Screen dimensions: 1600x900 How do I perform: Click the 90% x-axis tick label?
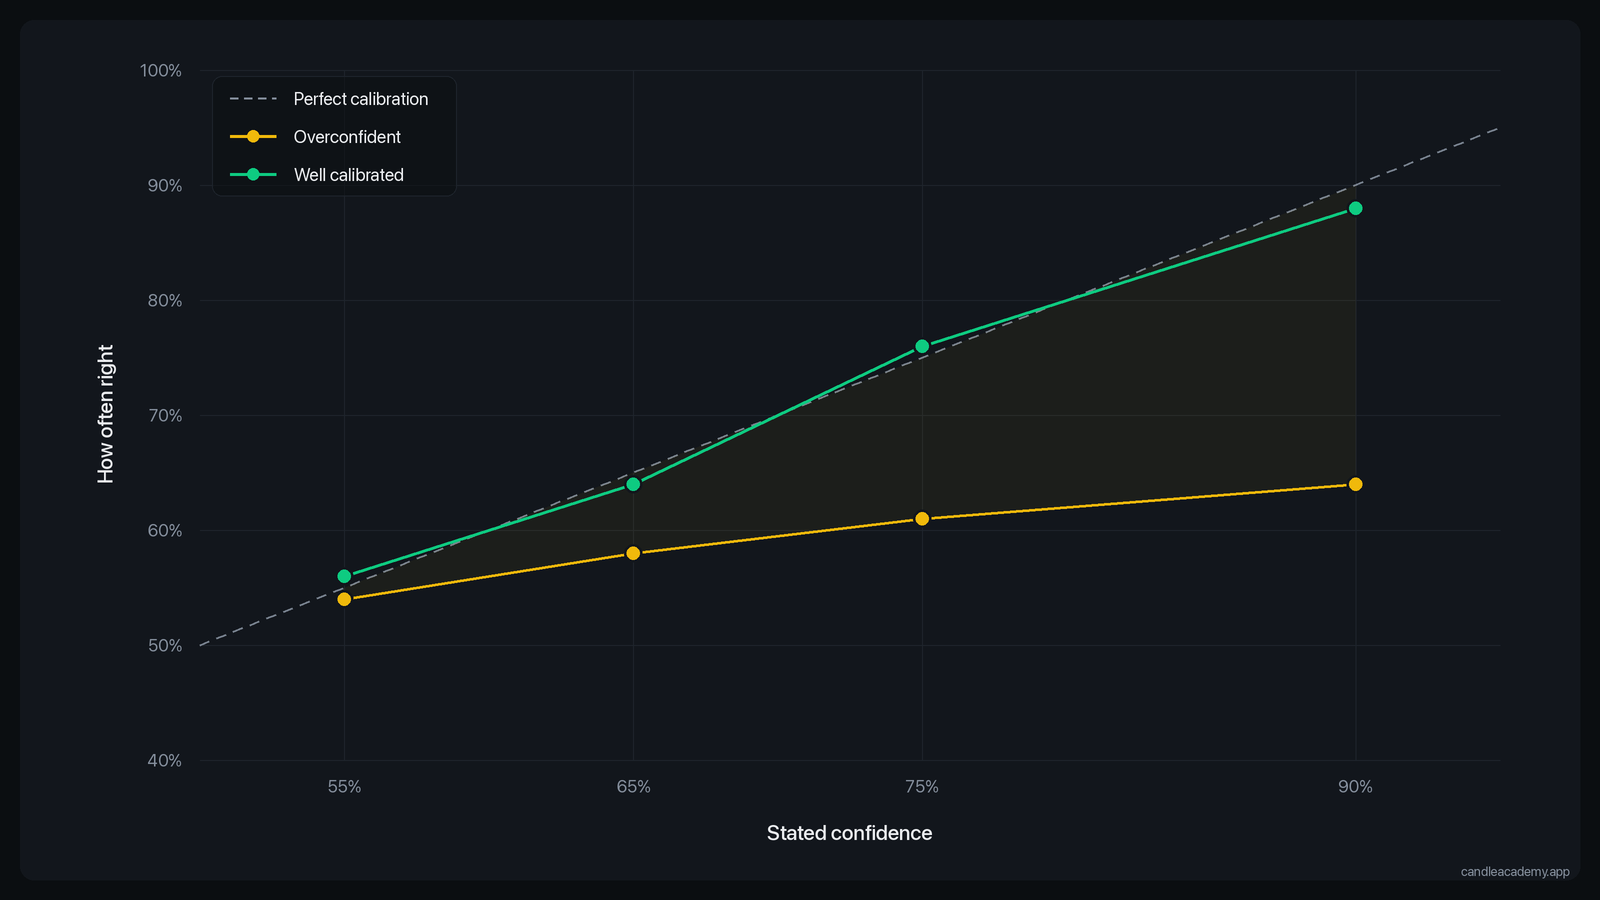(x=1355, y=787)
